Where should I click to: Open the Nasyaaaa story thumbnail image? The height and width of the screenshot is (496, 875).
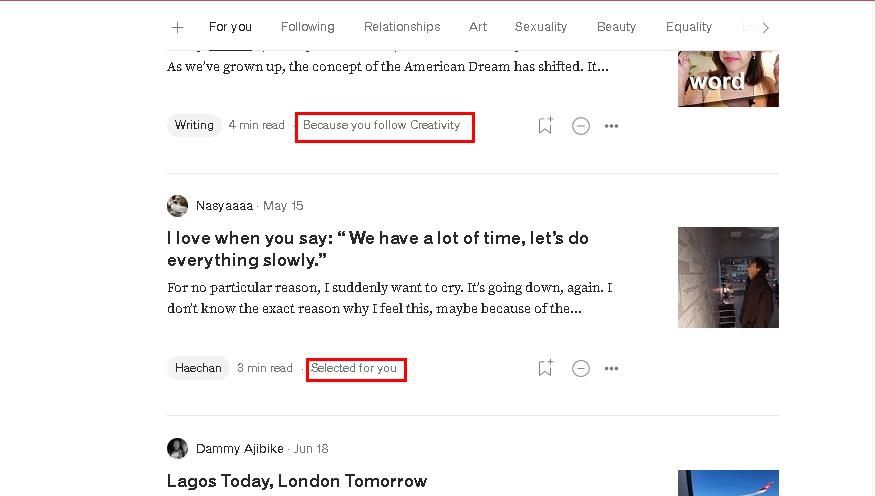point(728,277)
